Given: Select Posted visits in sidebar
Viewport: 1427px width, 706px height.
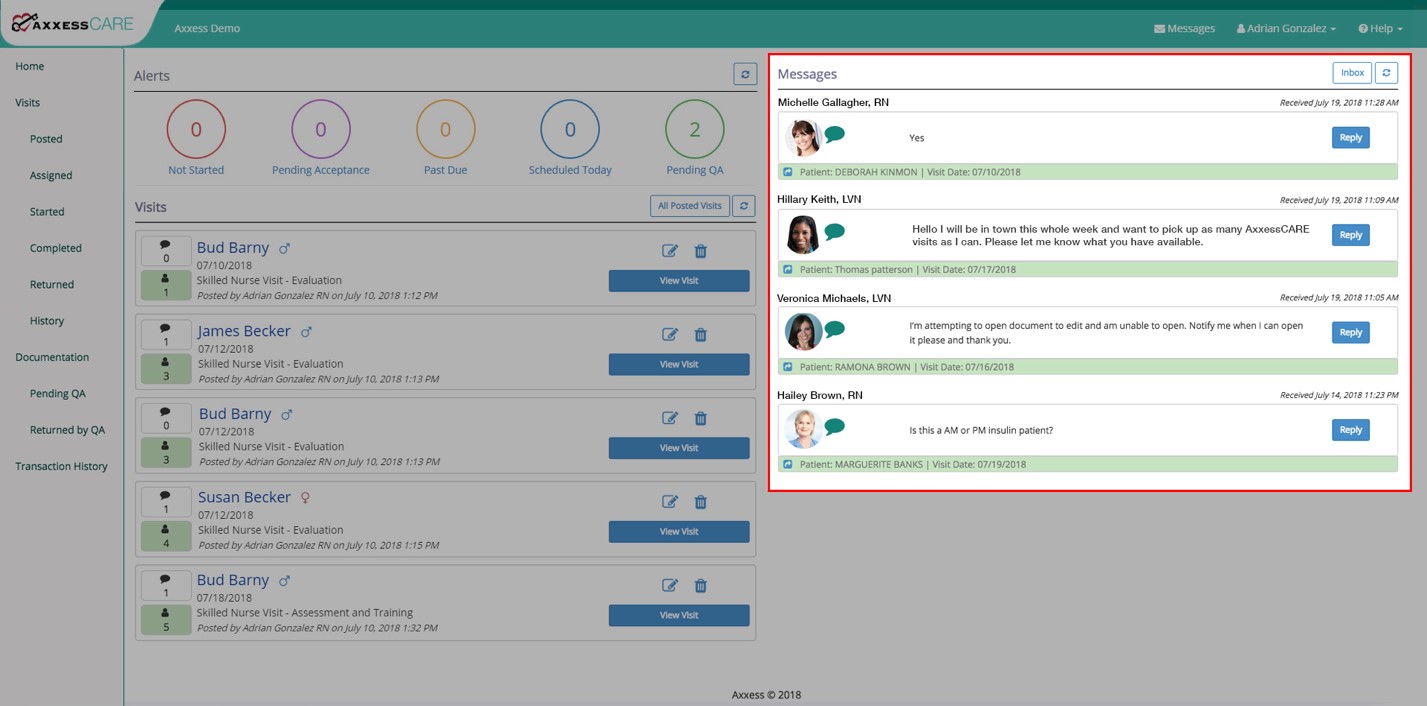Looking at the screenshot, I should (x=46, y=139).
